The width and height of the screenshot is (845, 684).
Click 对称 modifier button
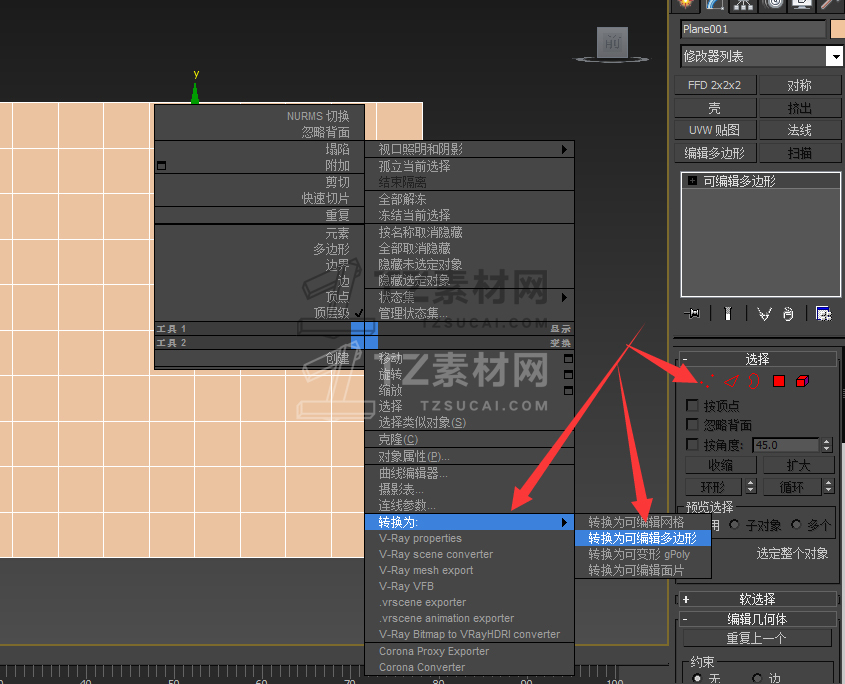click(x=800, y=85)
